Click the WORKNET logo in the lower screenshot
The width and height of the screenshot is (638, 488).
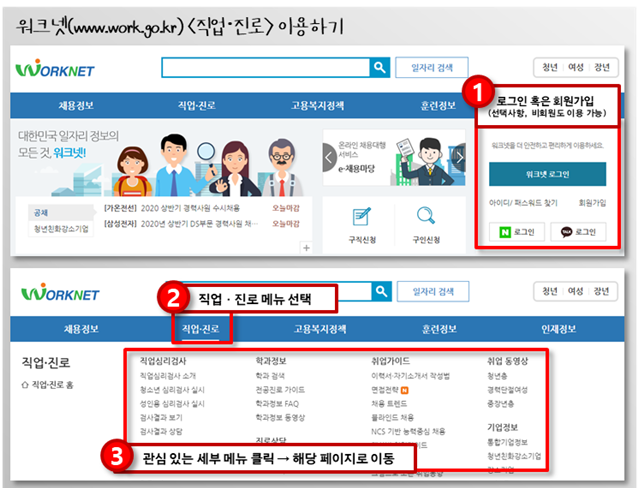60,292
